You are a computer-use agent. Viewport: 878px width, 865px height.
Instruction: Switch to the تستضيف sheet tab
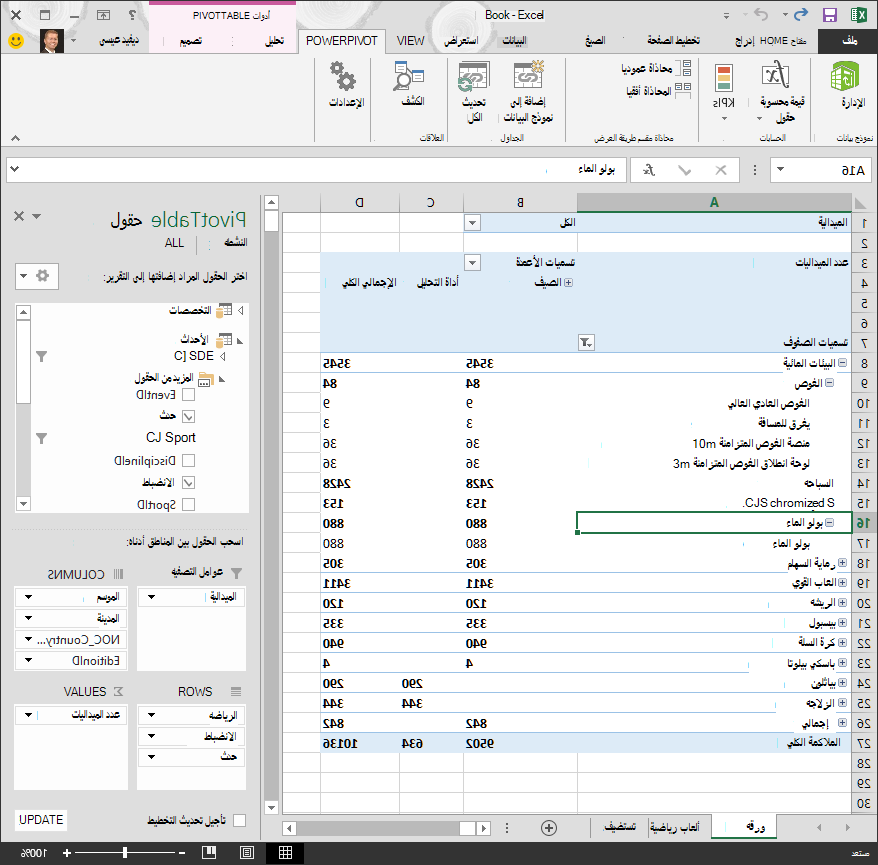click(620, 827)
